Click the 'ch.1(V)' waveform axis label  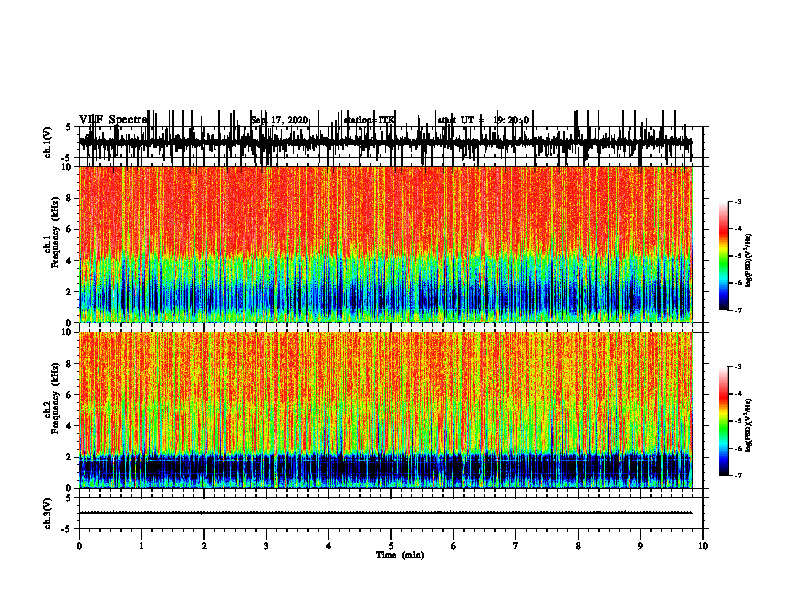point(48,142)
